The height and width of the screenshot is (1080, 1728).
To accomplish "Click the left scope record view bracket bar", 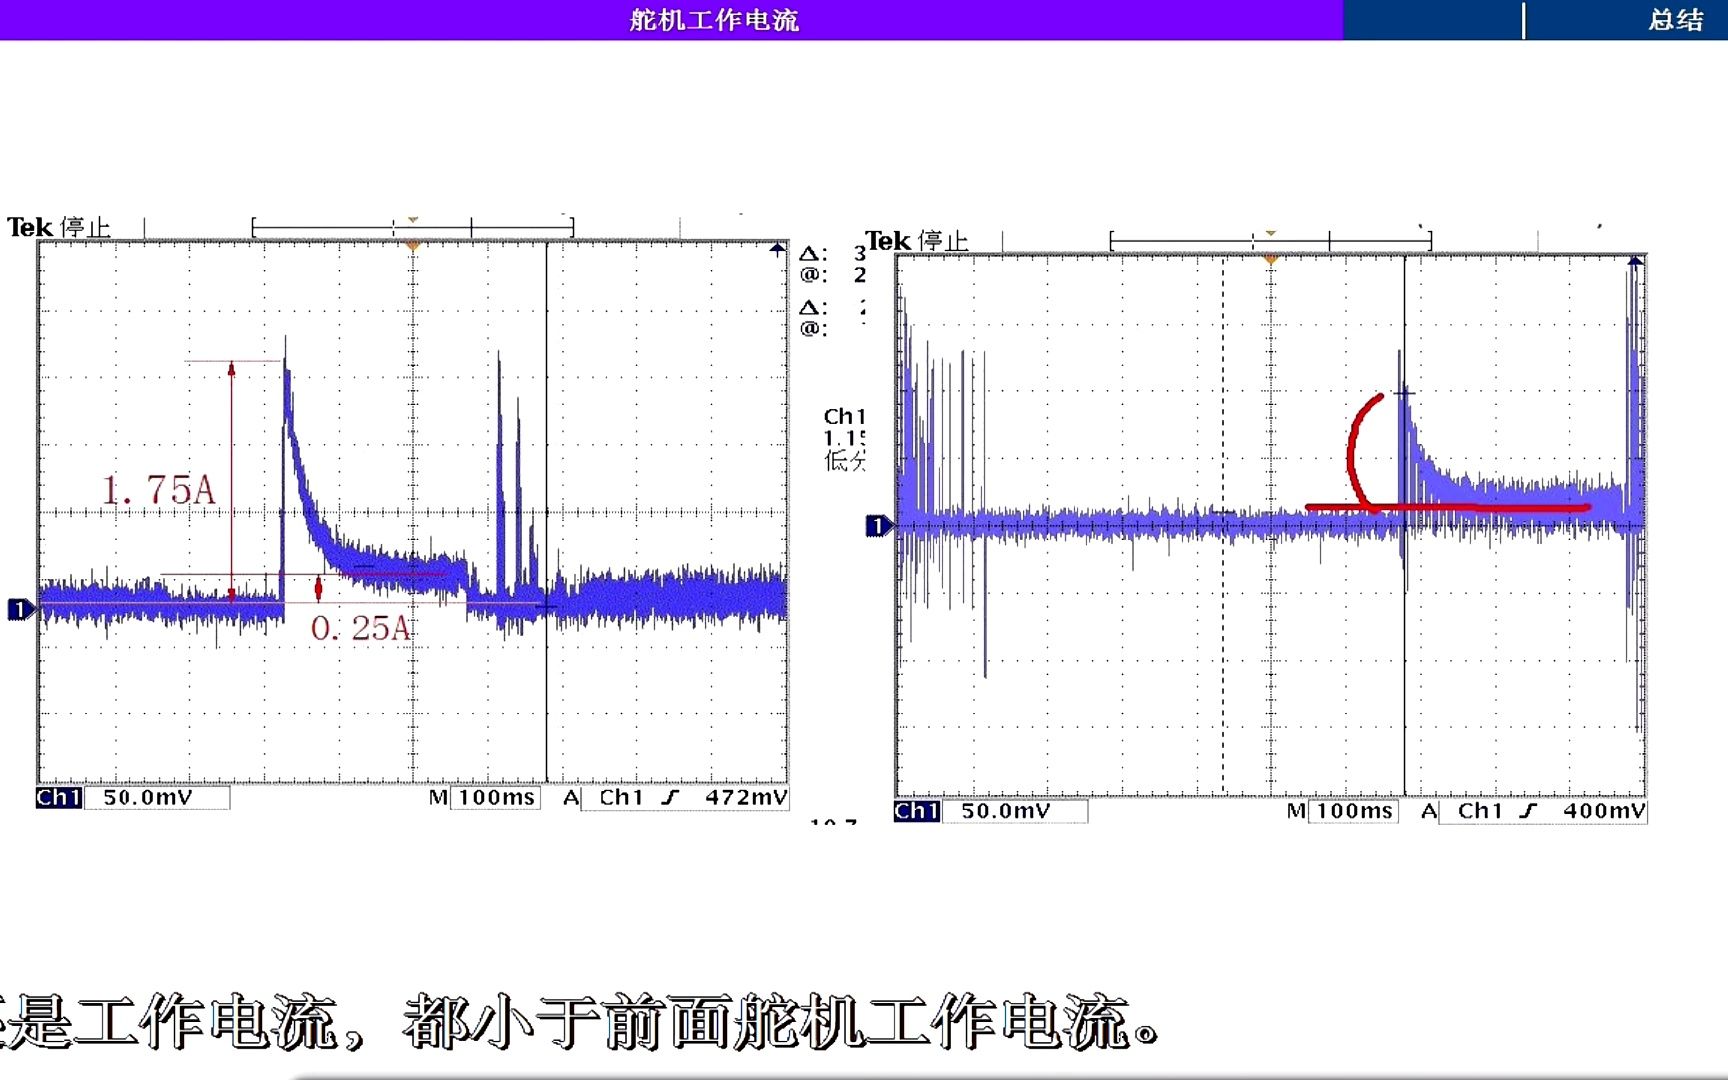I will 412,228.
